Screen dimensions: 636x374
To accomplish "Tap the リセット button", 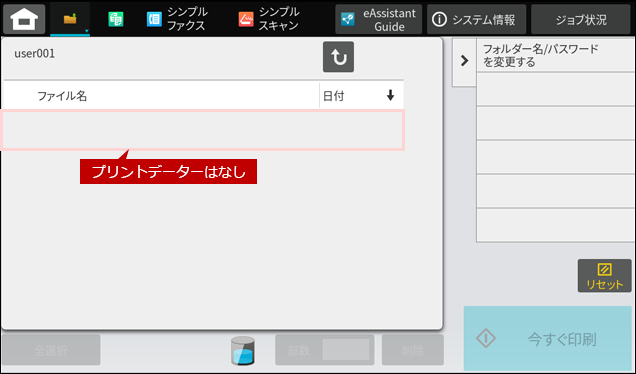I will (x=604, y=276).
